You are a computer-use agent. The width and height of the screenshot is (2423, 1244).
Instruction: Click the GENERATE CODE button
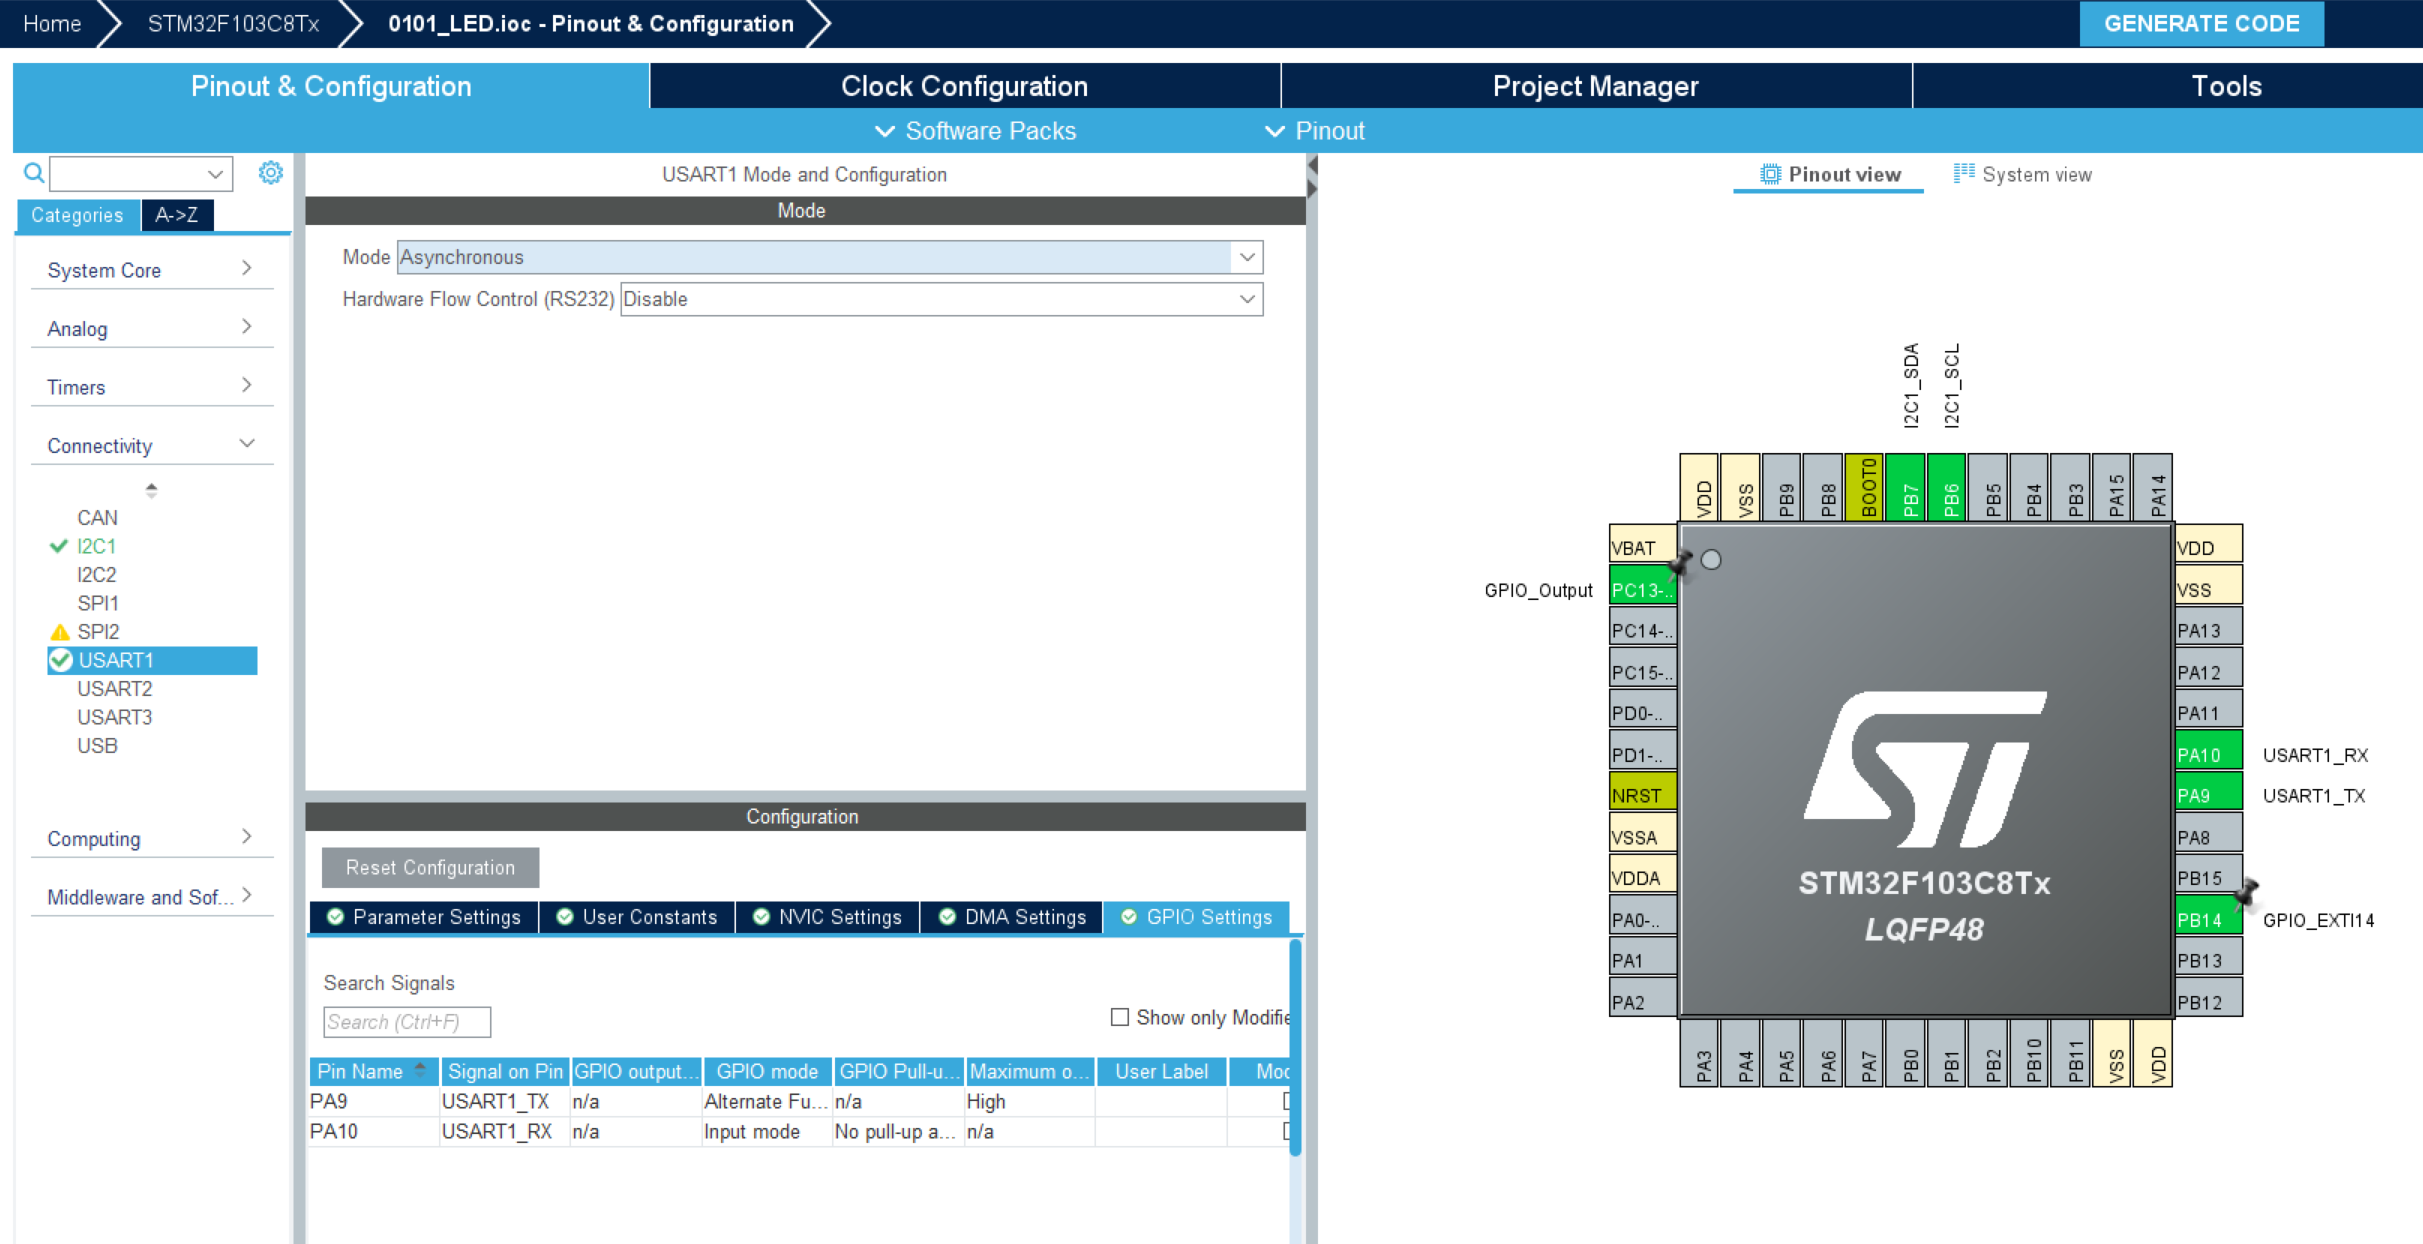tap(2201, 23)
